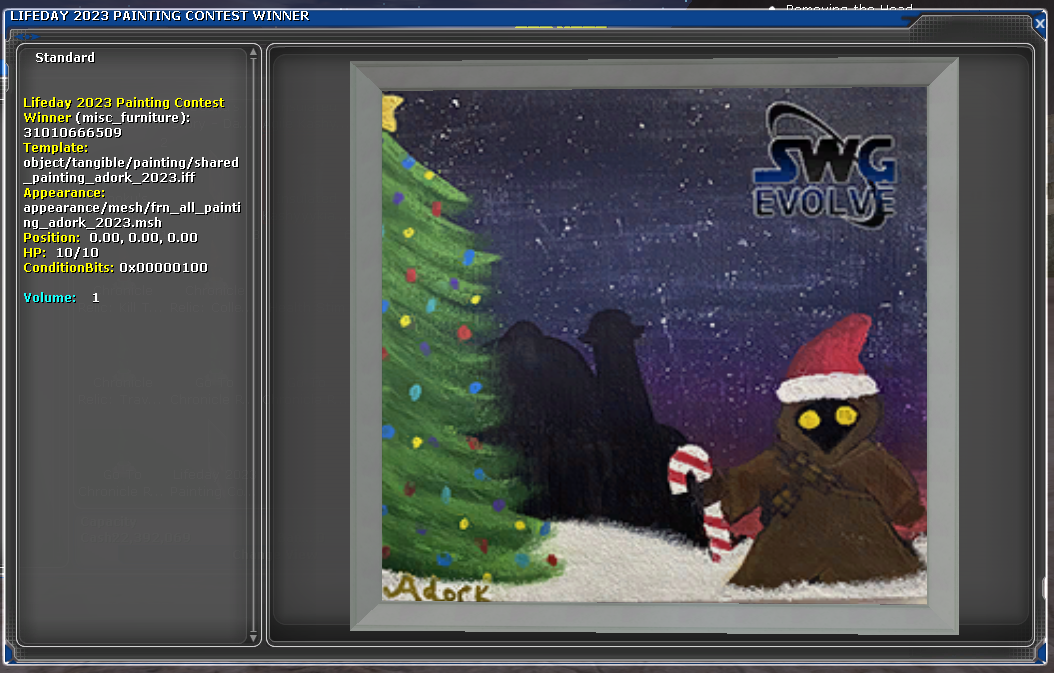1054x673 pixels.
Task: Close the Lifeday painting examine window
Action: coord(1040,24)
